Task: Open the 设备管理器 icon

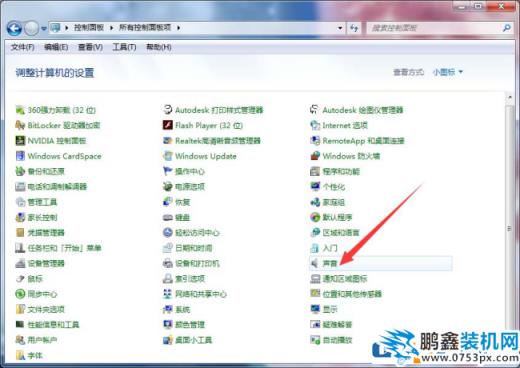Action: pos(20,263)
